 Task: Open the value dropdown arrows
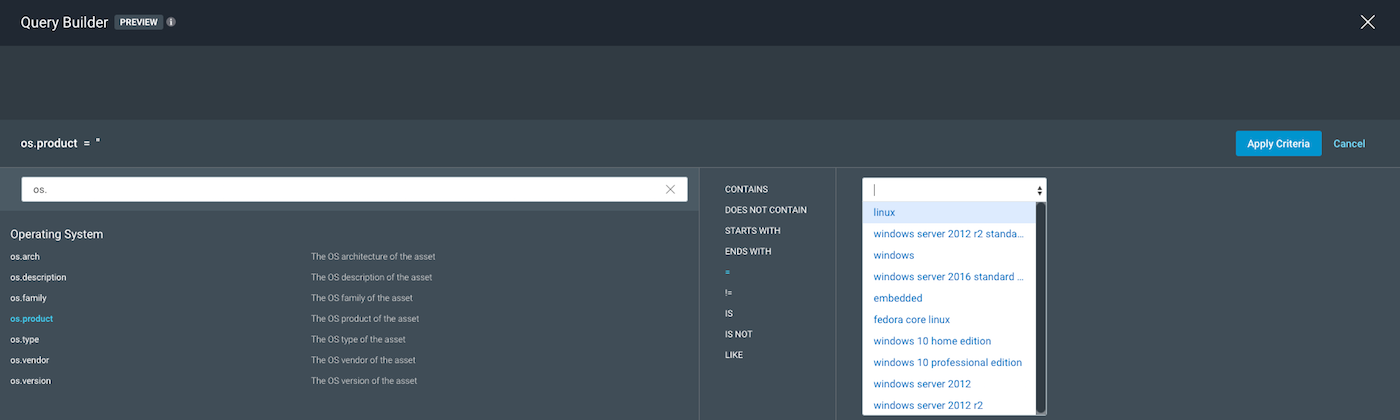pos(1040,190)
